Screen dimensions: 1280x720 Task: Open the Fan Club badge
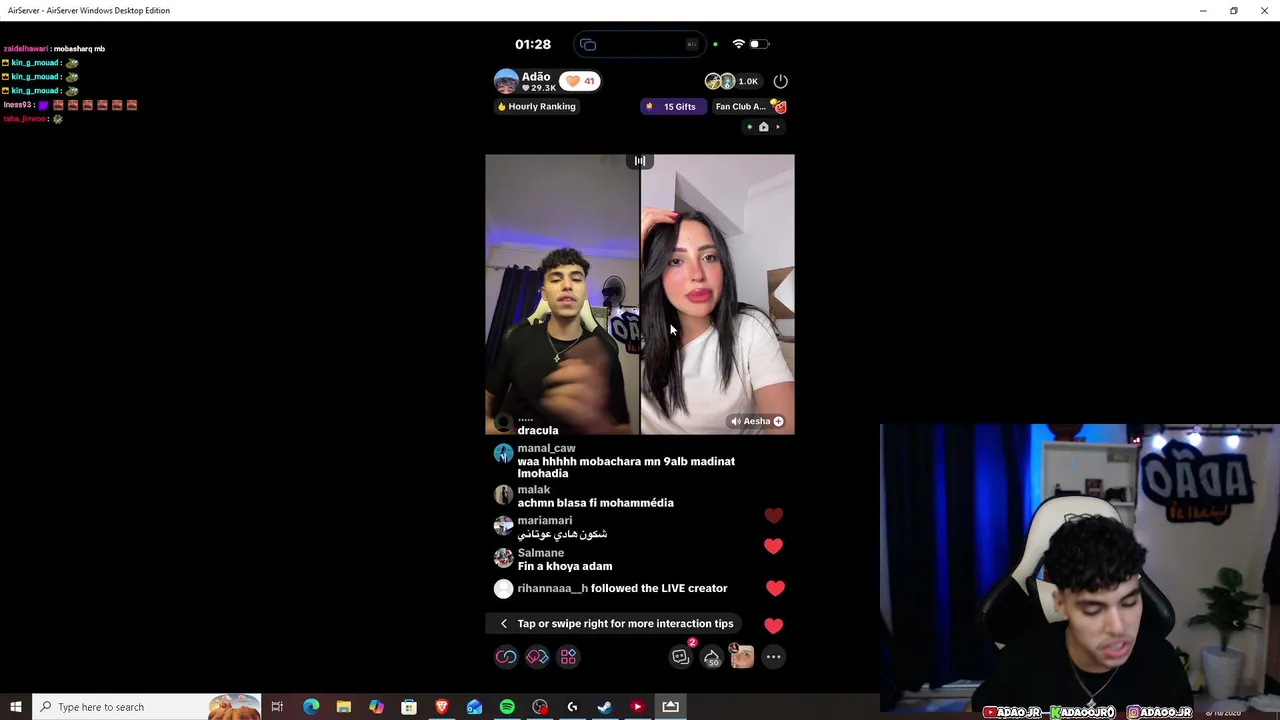pos(751,106)
